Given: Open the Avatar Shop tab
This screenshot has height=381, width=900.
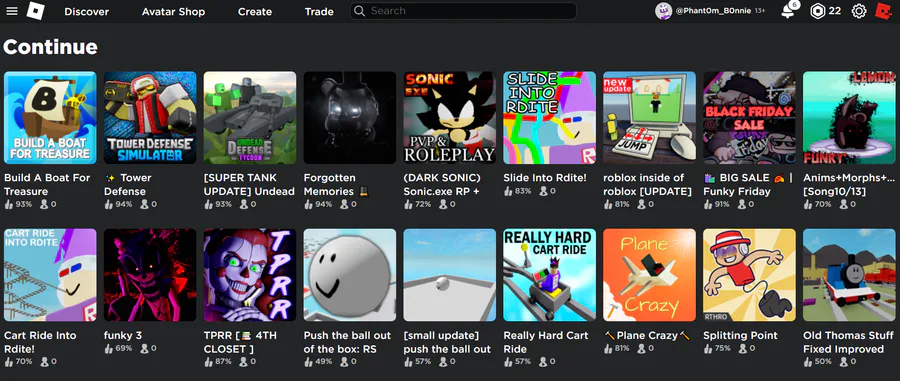Looking at the screenshot, I should coord(173,11).
